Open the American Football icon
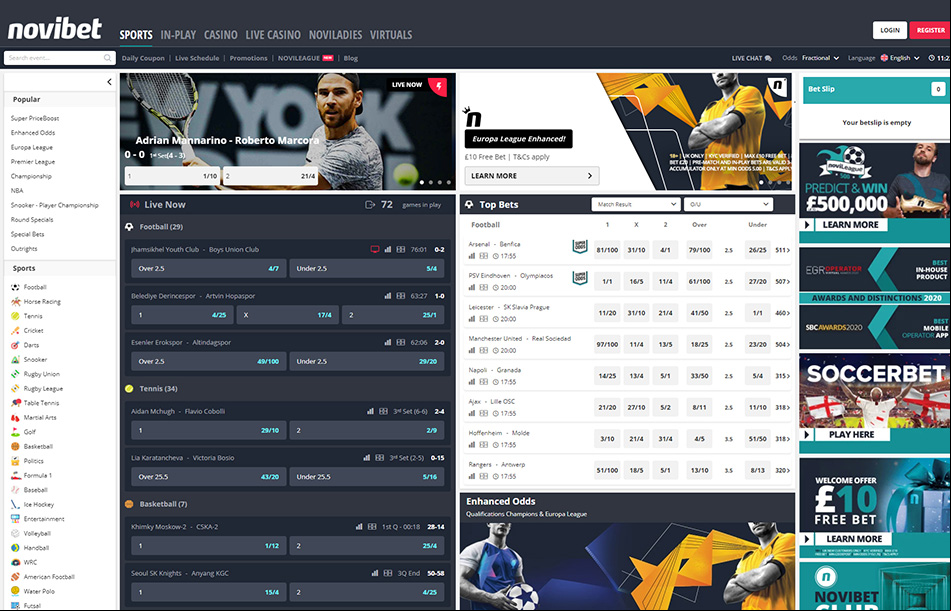 tap(15, 577)
